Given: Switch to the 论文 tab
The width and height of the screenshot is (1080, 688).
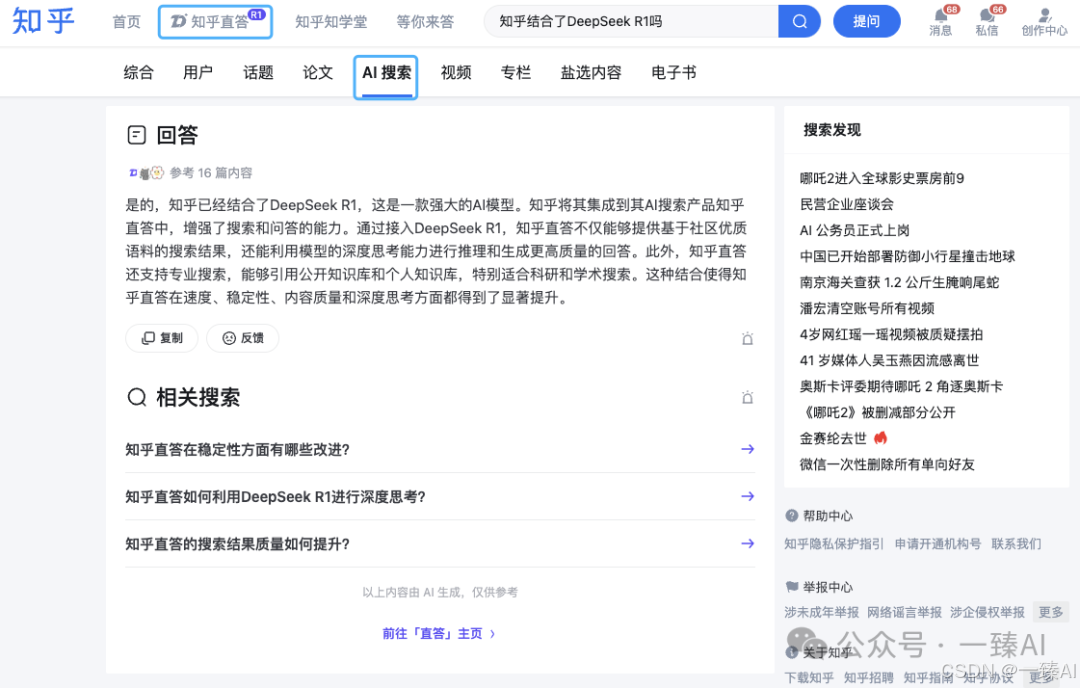Looking at the screenshot, I should click(318, 72).
